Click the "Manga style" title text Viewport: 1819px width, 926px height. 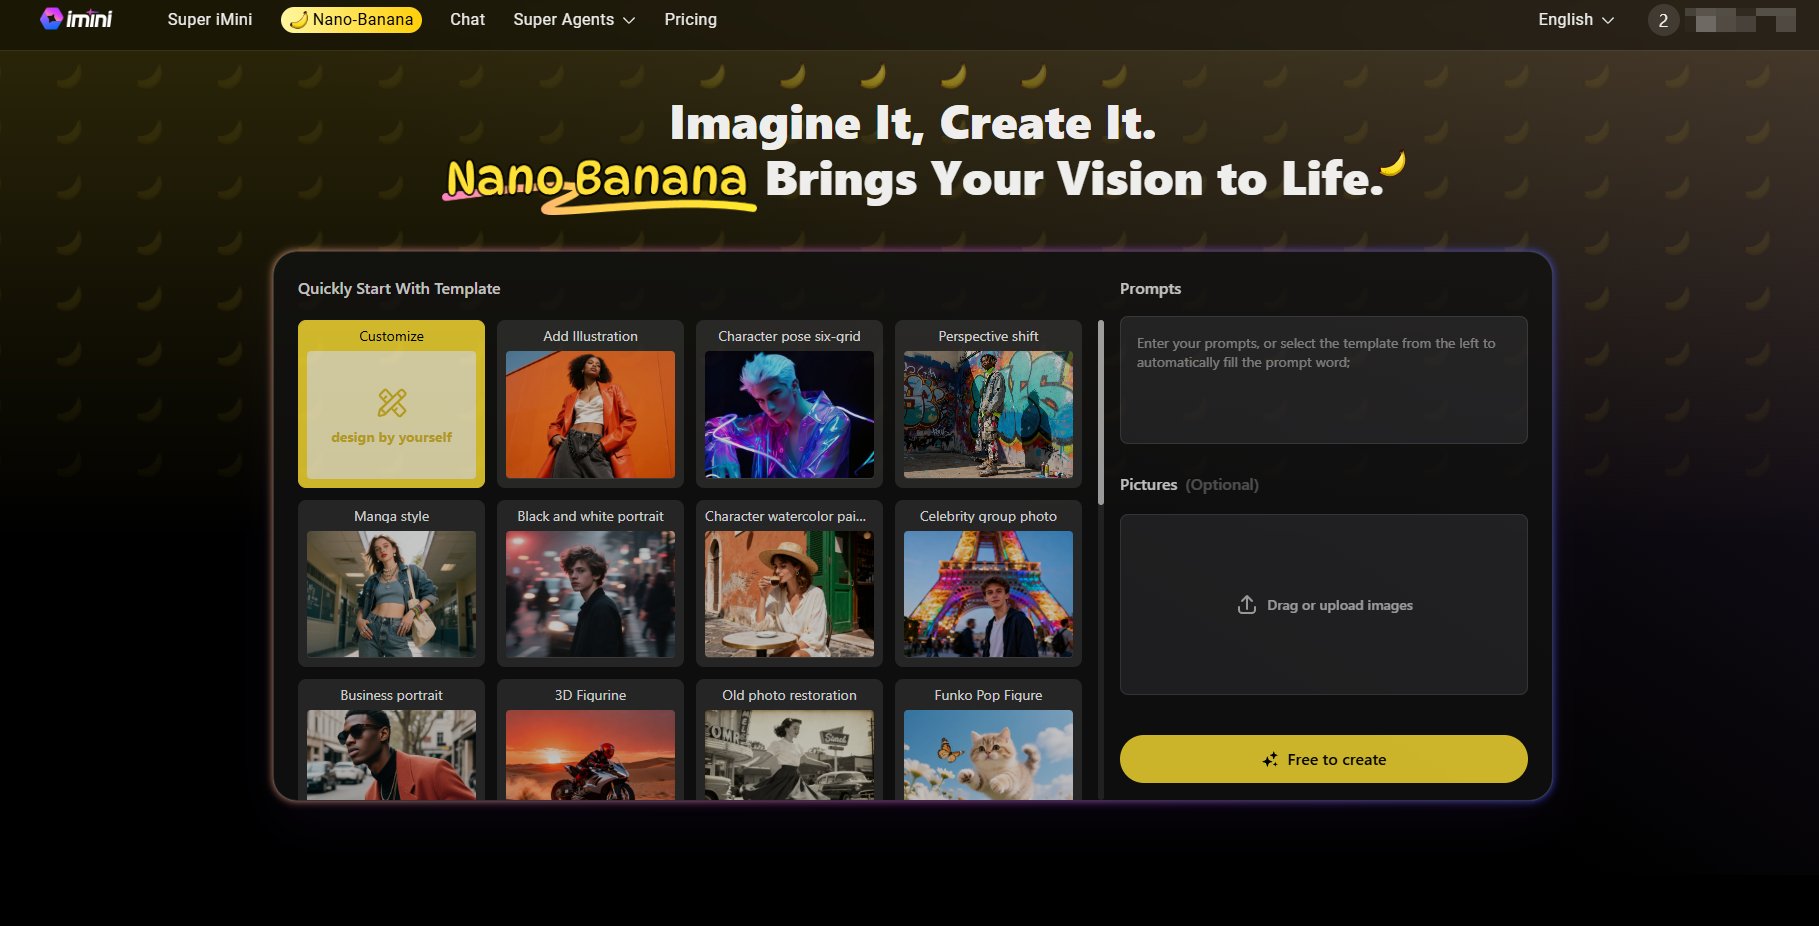pos(391,516)
